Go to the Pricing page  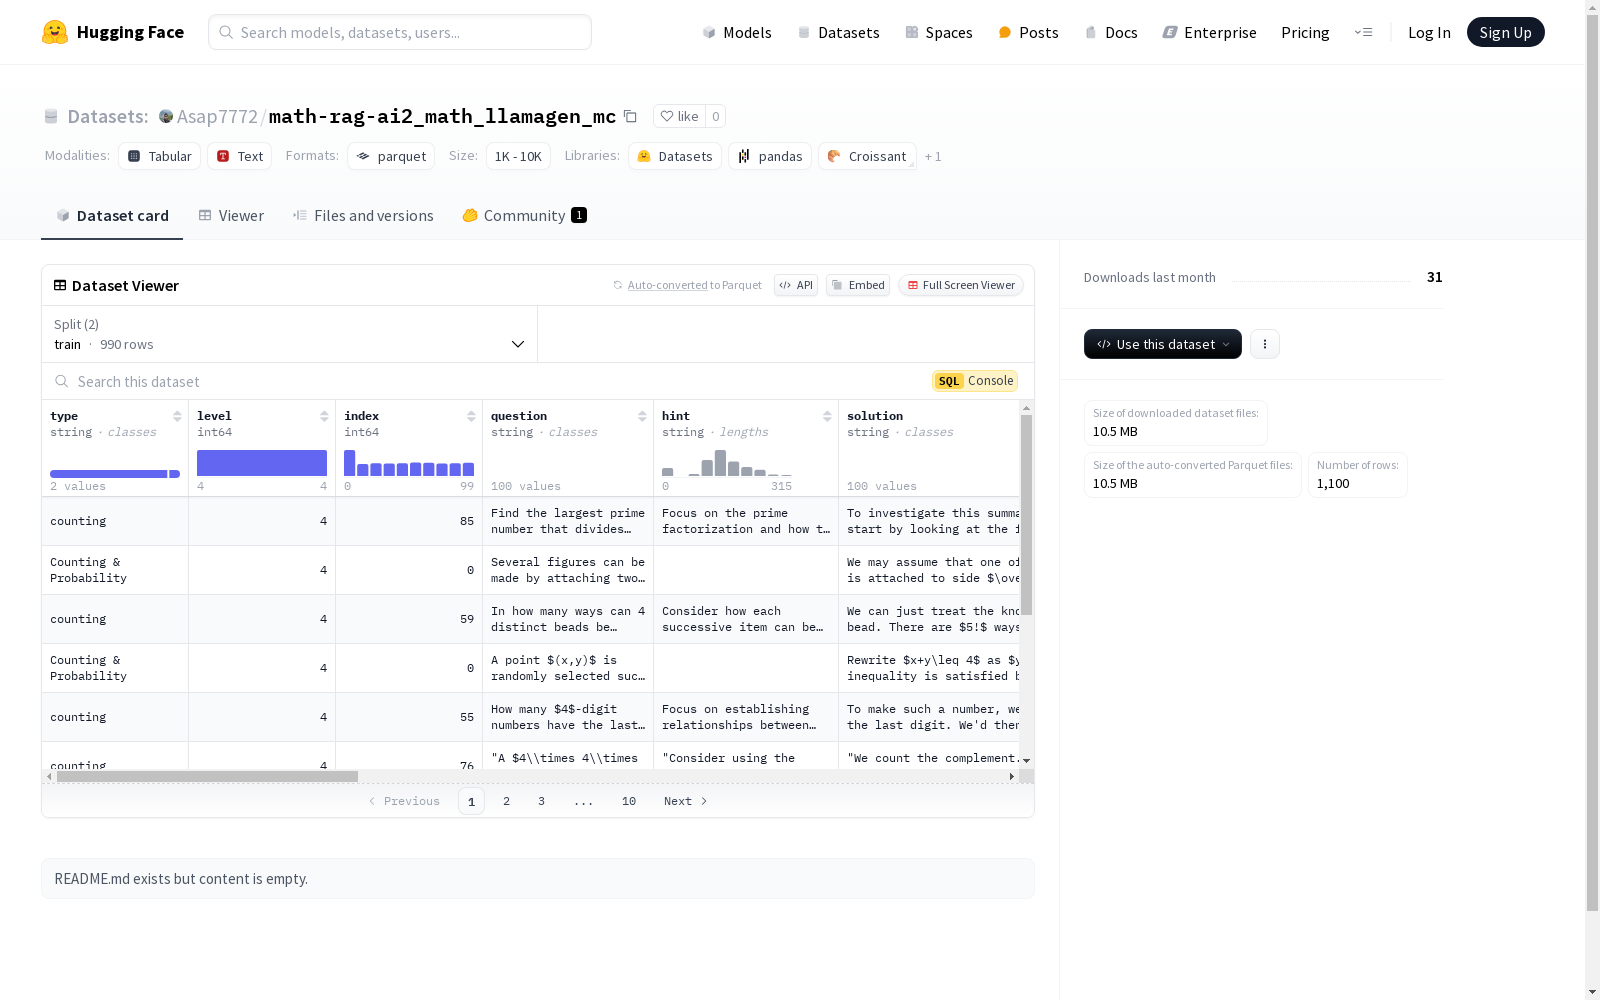click(1305, 32)
